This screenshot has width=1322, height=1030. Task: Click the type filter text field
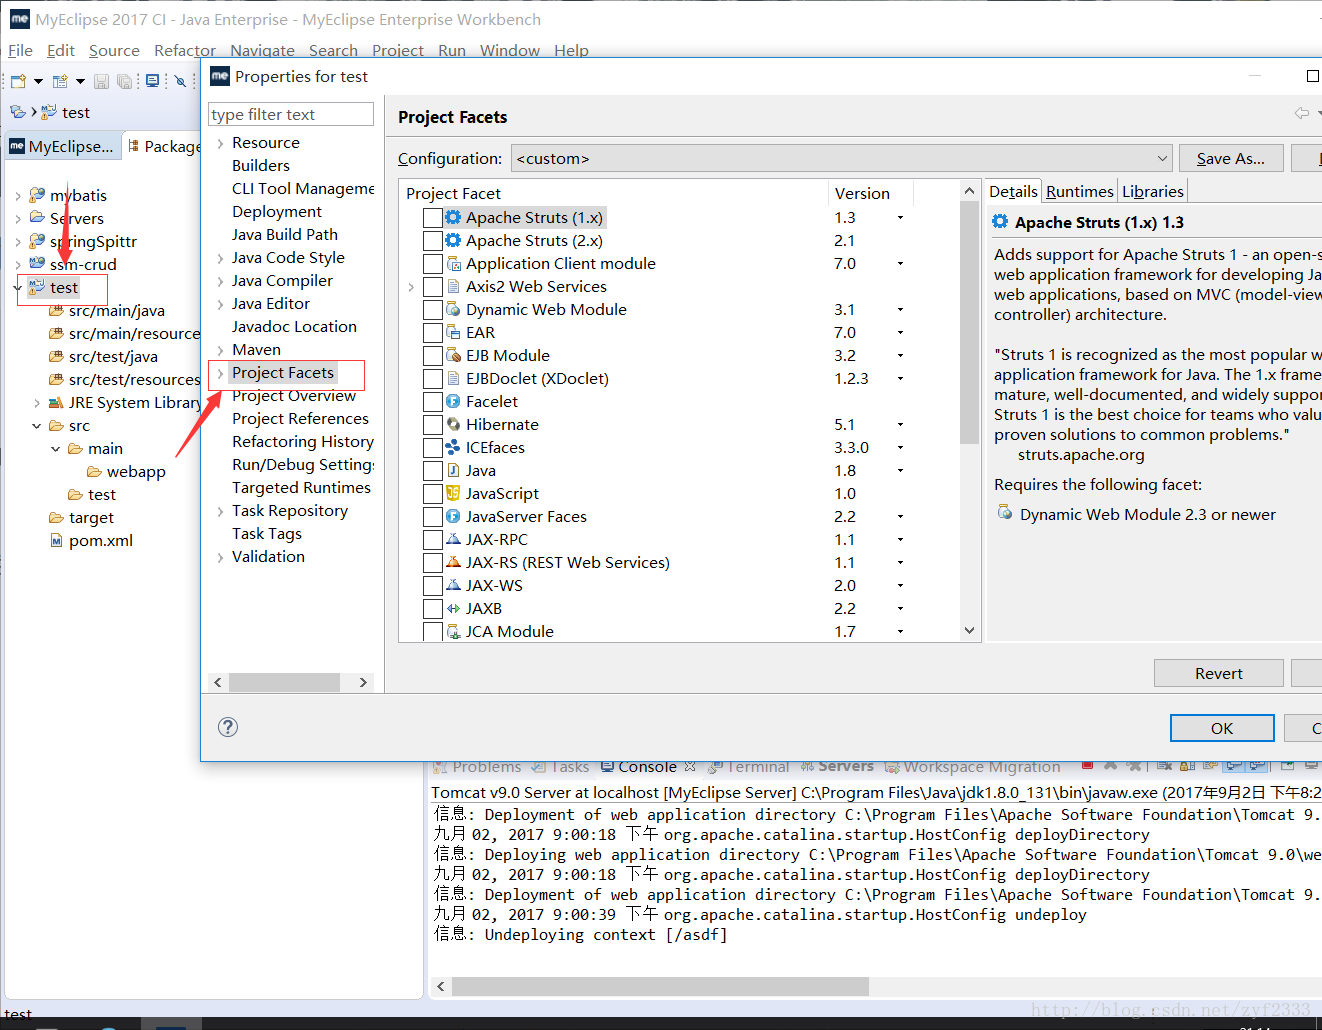(291, 114)
